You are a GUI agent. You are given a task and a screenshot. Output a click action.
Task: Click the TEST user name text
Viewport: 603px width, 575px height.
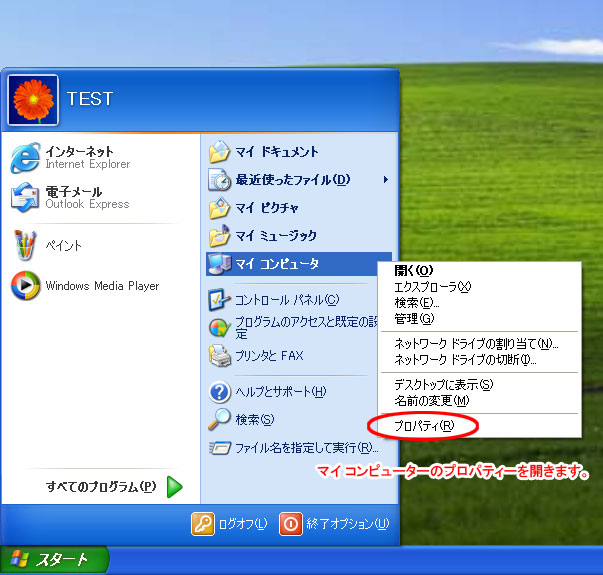click(90, 99)
